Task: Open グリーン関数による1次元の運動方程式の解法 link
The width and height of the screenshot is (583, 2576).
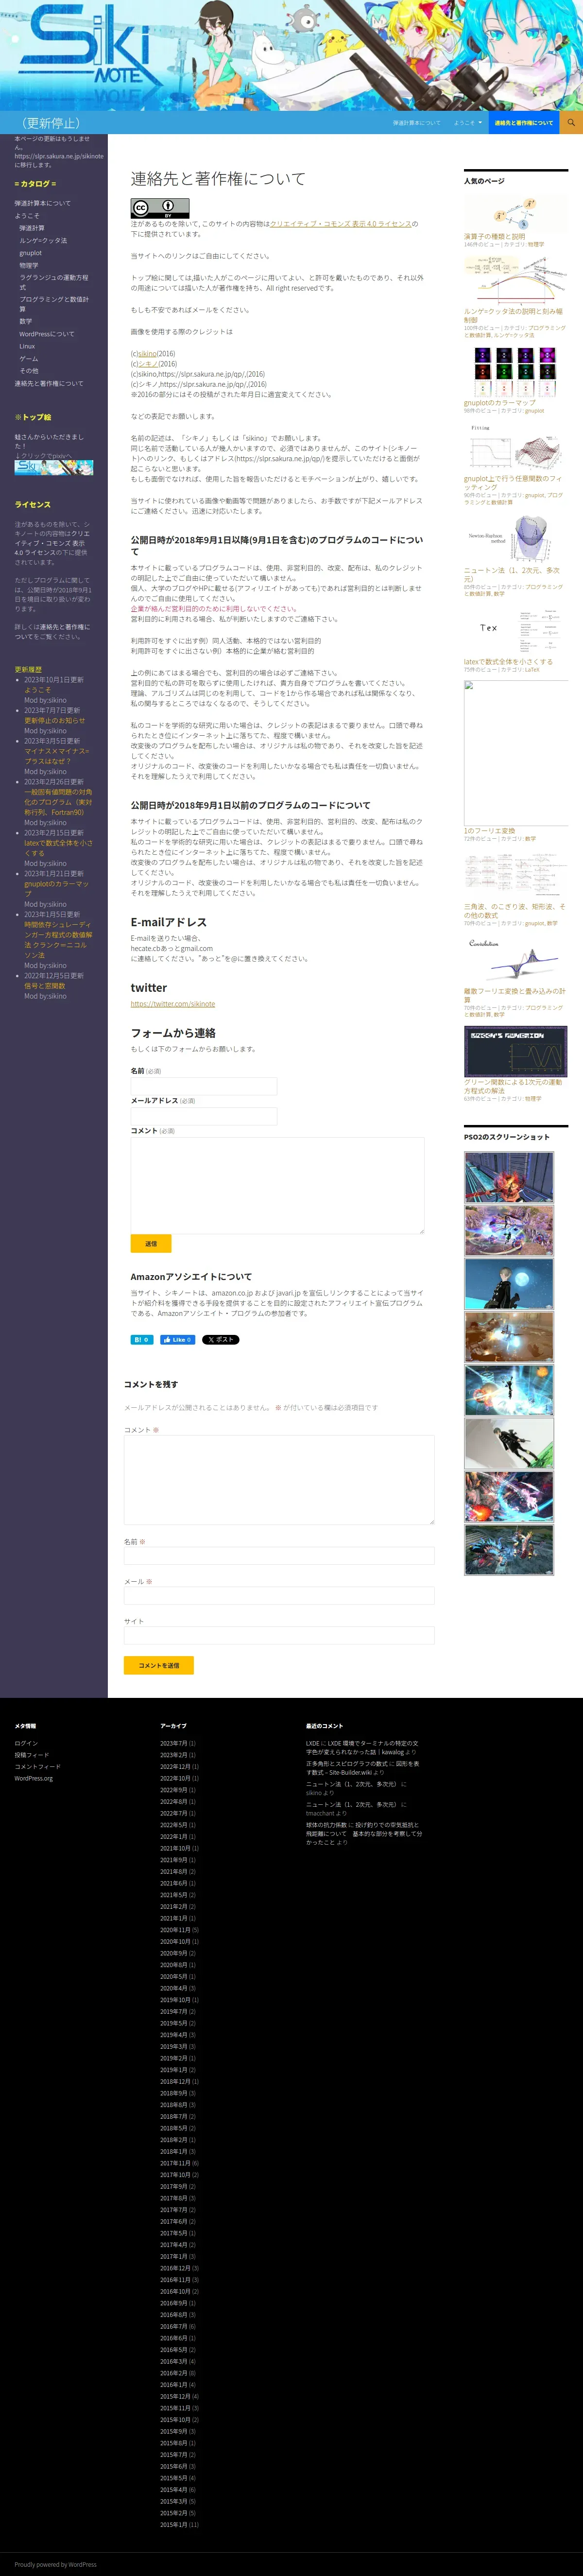Action: [513, 1086]
